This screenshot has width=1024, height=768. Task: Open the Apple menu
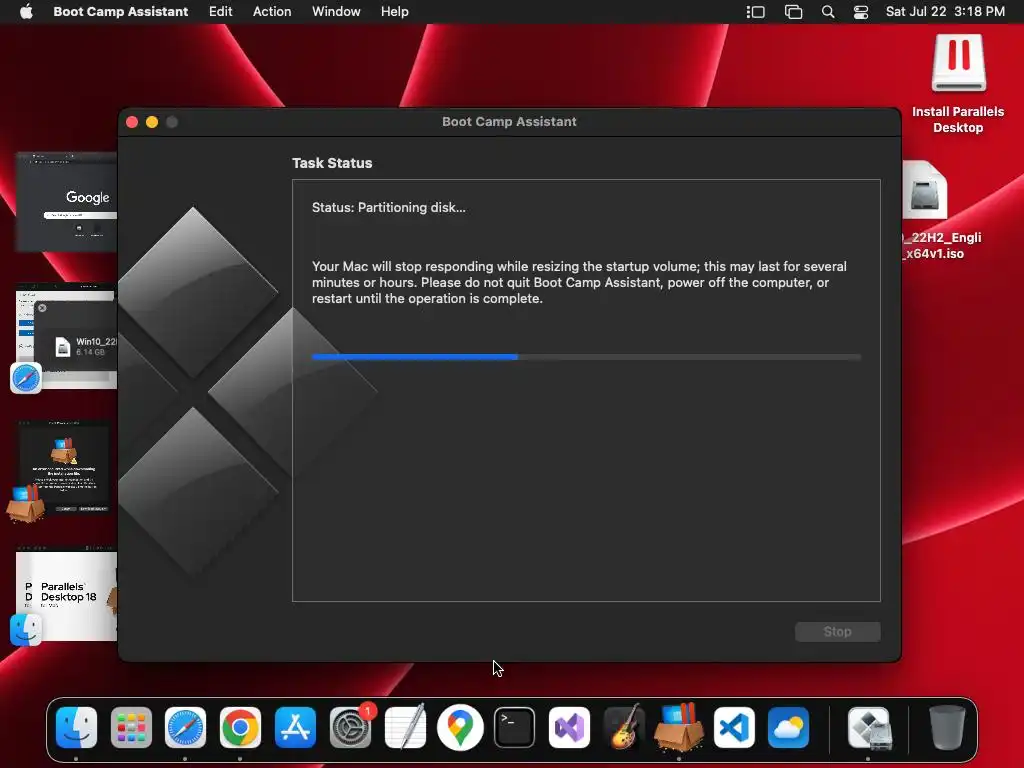click(x=26, y=11)
